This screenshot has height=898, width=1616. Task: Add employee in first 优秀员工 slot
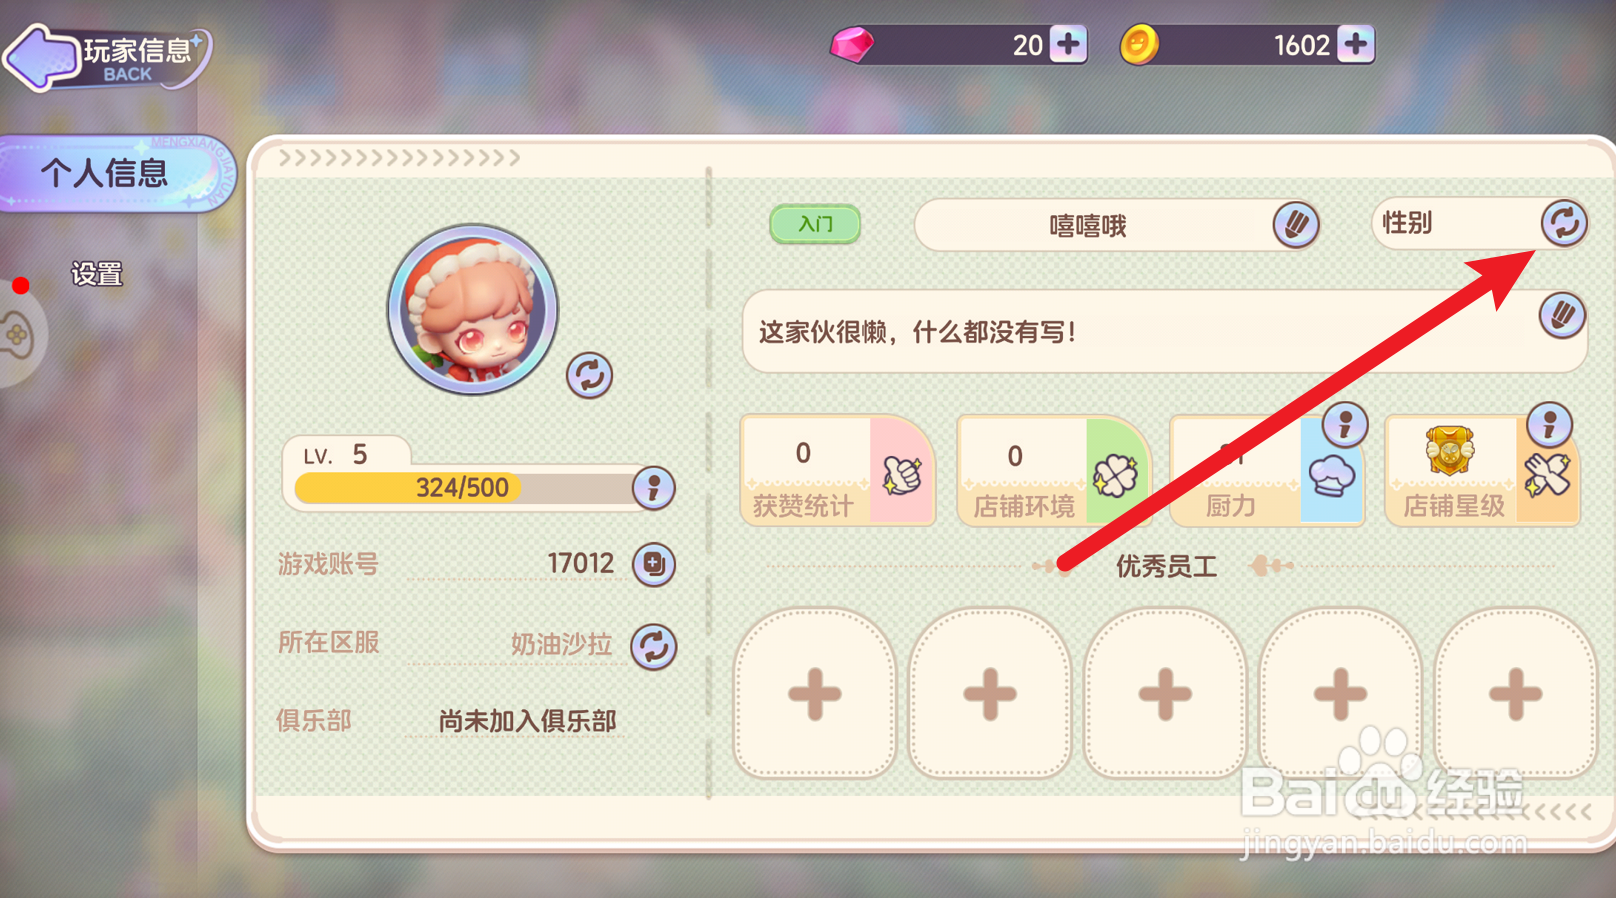[815, 694]
